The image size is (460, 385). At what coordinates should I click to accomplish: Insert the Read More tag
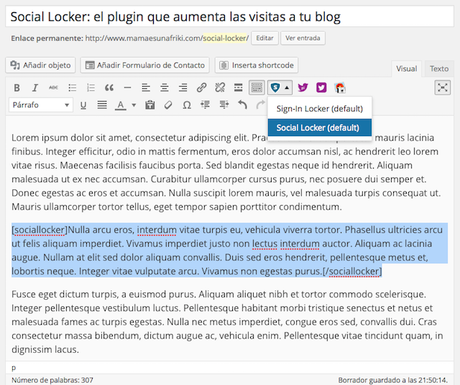pos(238,88)
